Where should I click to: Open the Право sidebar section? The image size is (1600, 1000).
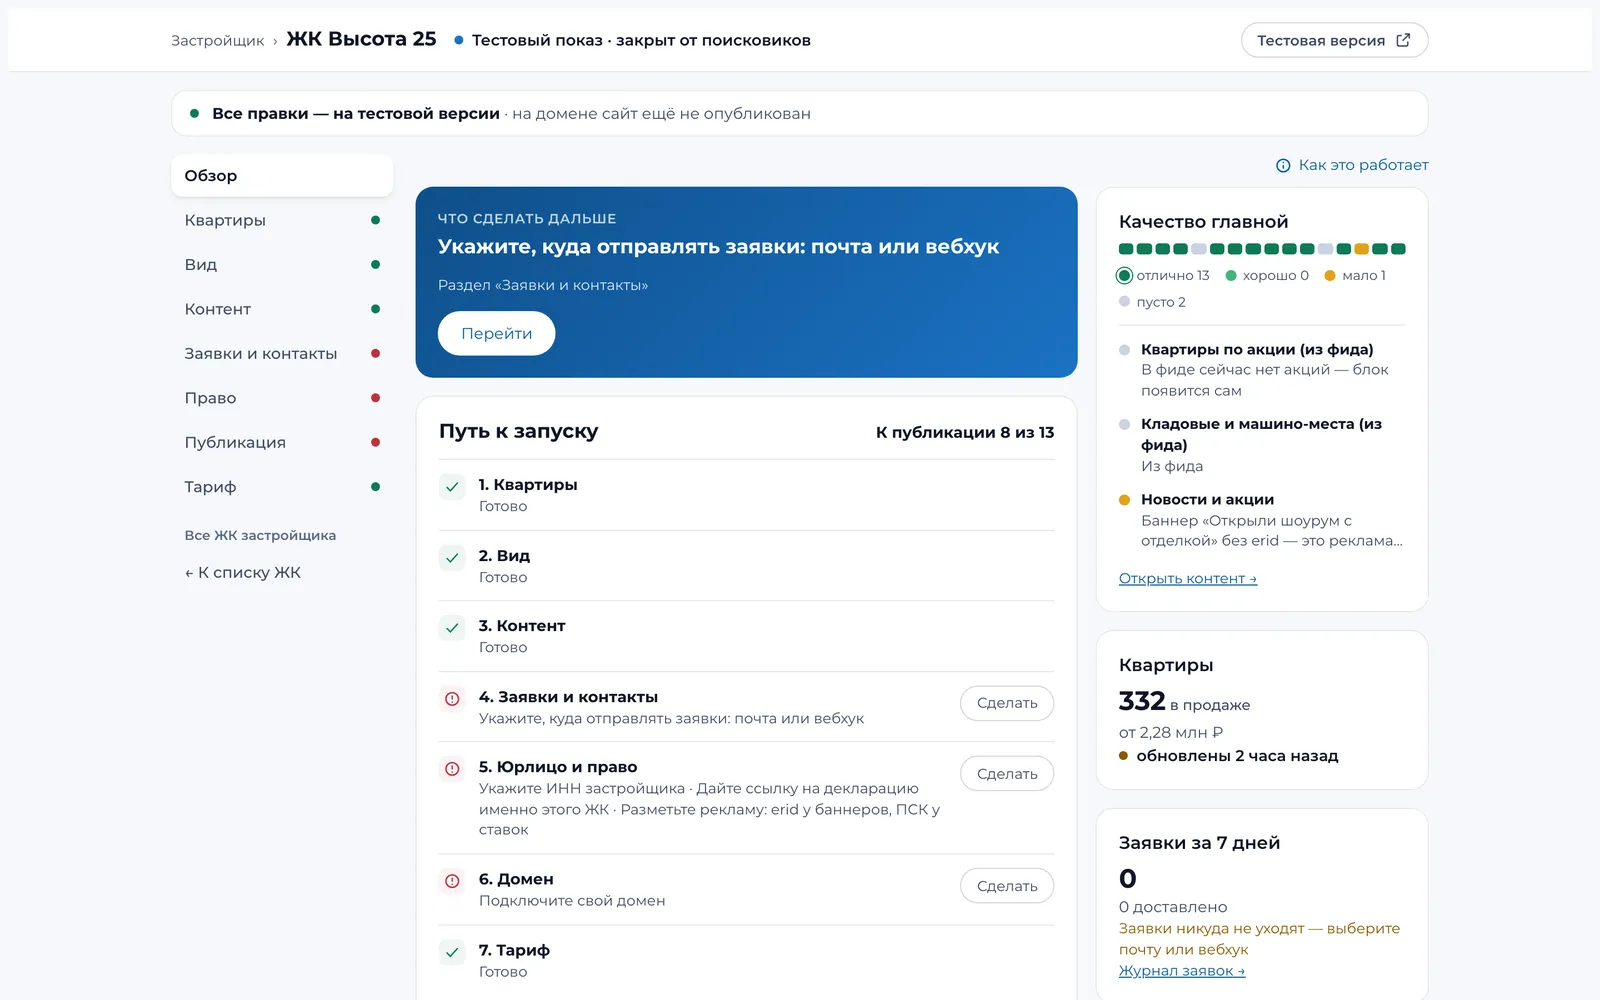pos(282,398)
